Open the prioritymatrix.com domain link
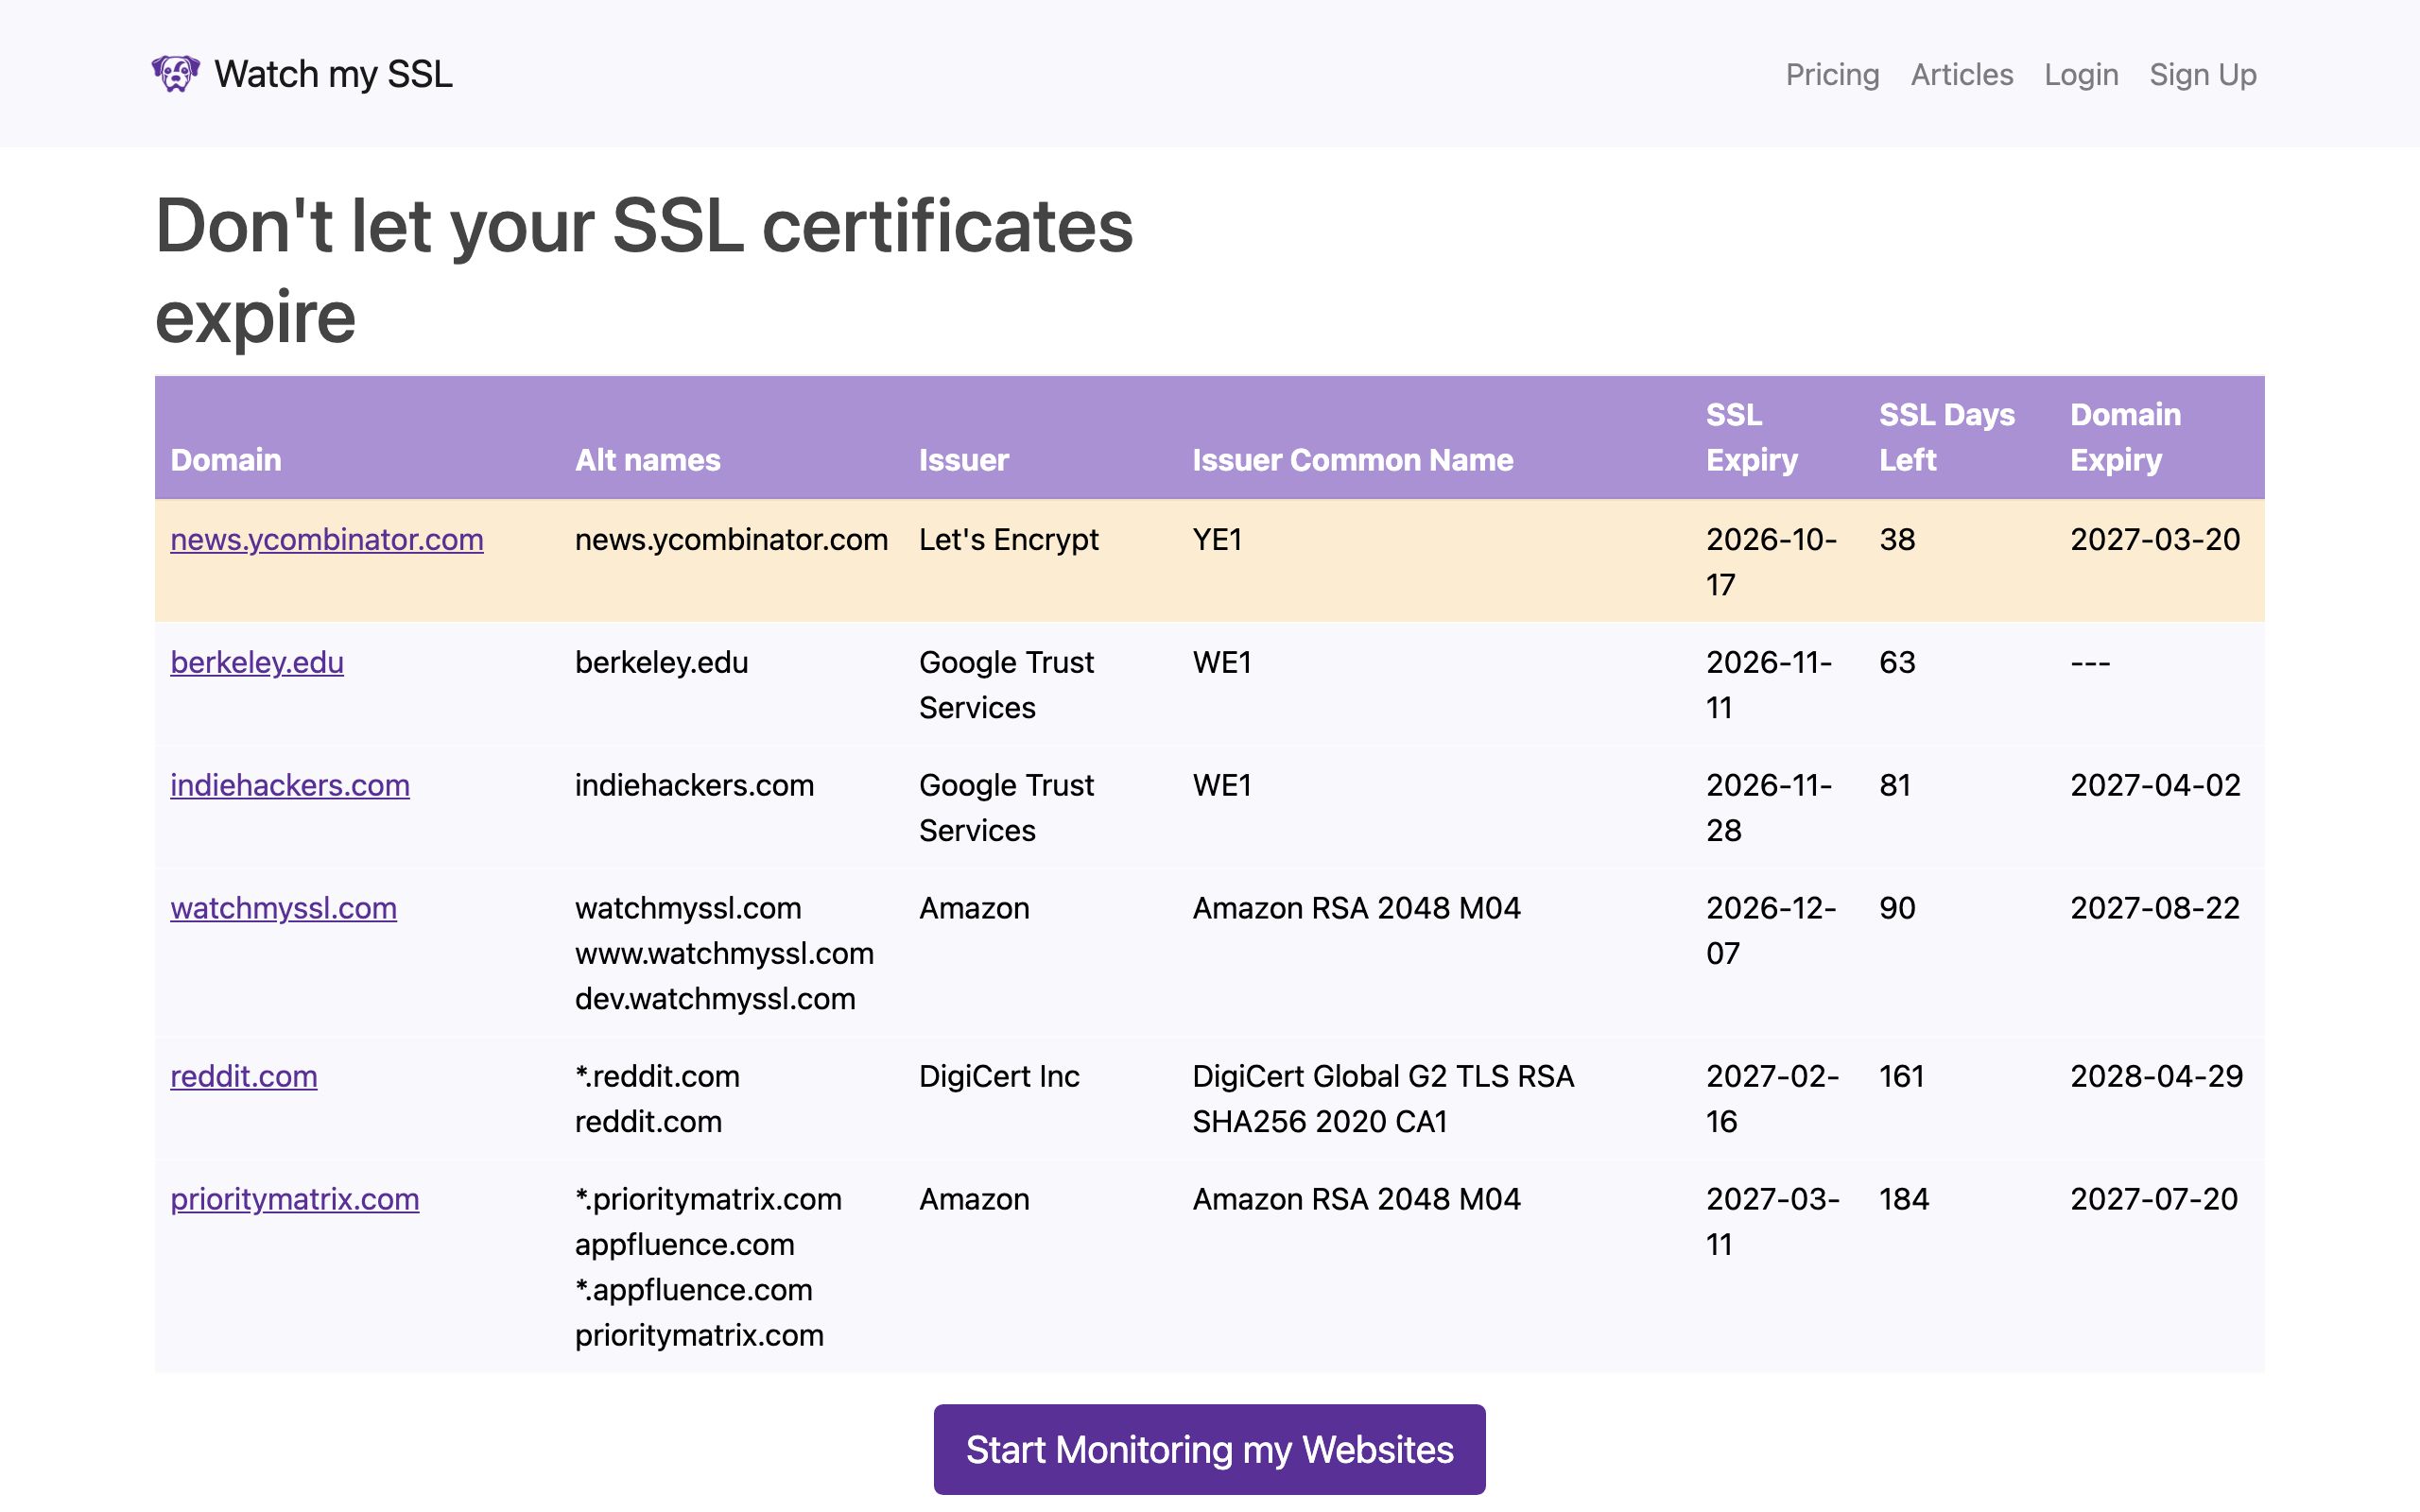Viewport: 2420px width, 1512px height. 295,1199
